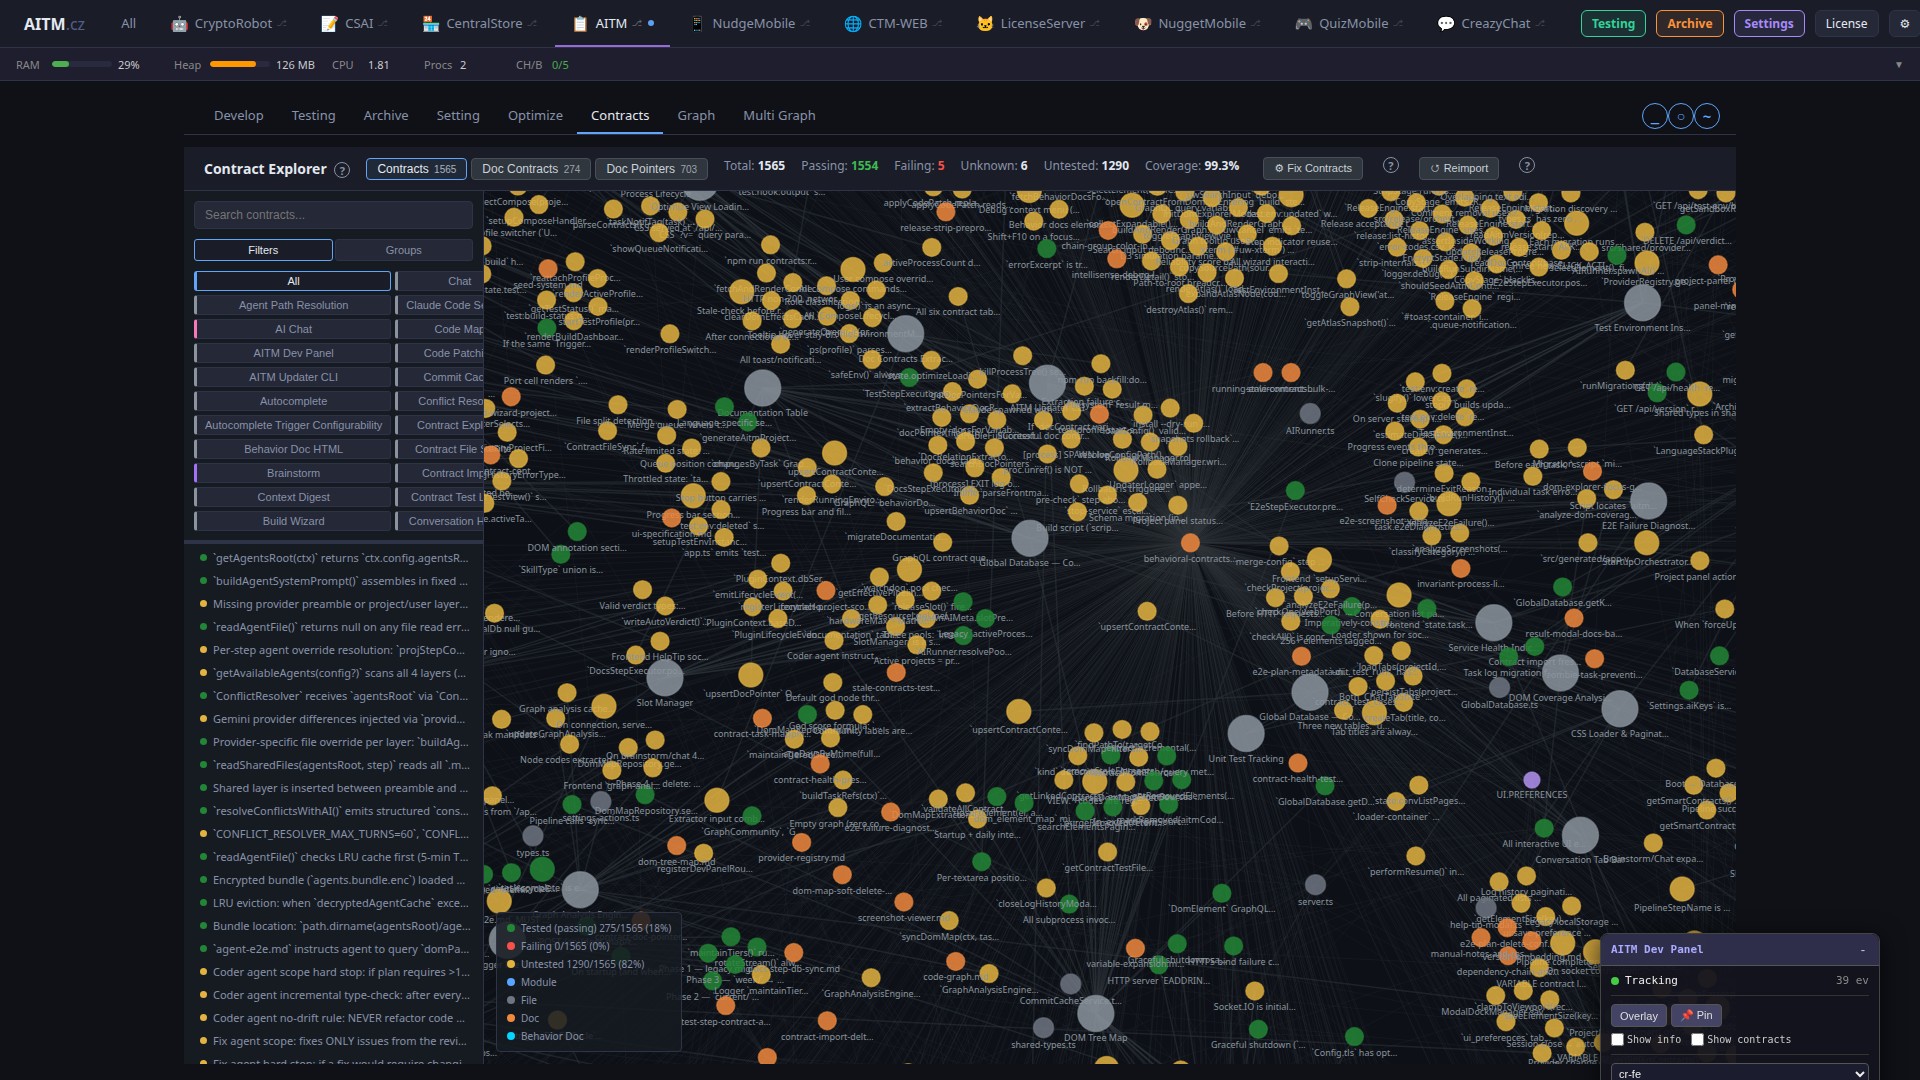Click the License button
Image resolution: width=1920 pixels, height=1080 pixels.
(x=1846, y=23)
